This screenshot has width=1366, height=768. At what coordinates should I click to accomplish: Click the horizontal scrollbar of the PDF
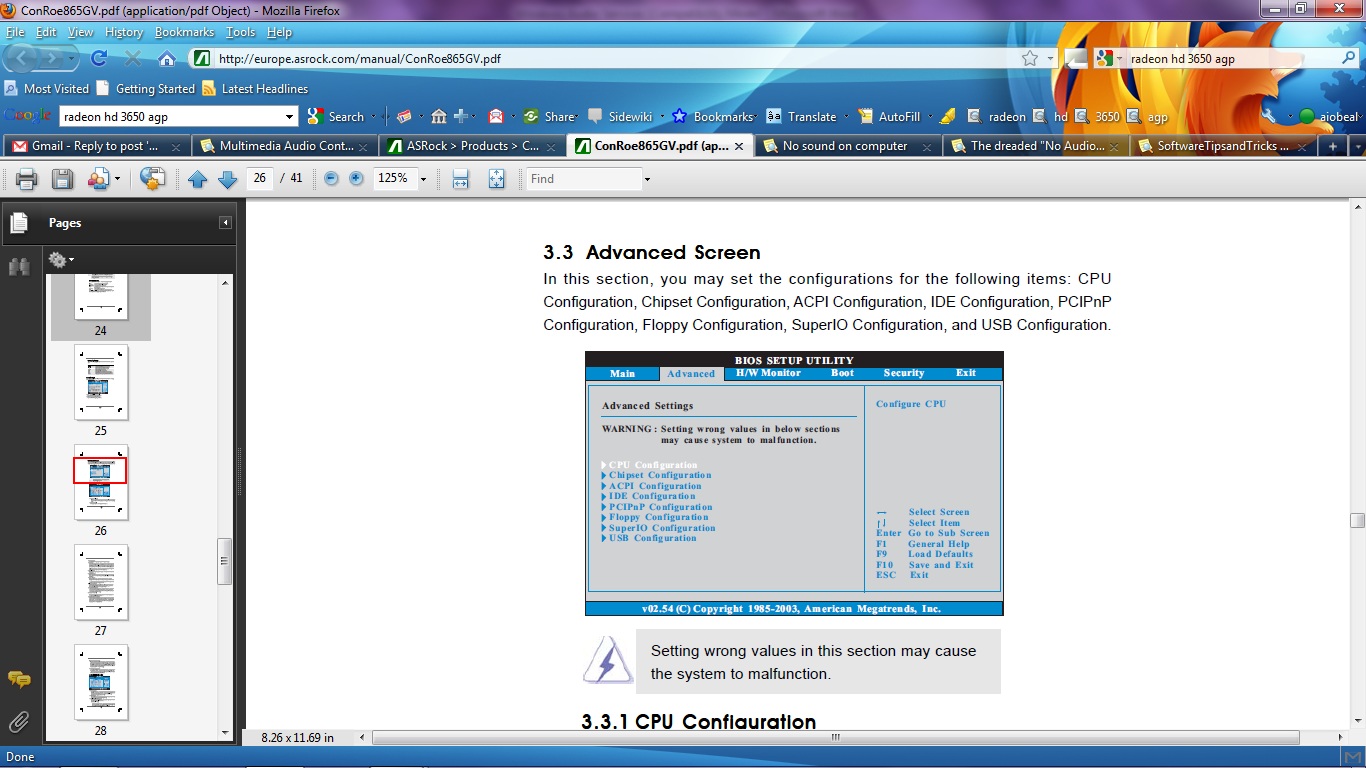pos(835,738)
